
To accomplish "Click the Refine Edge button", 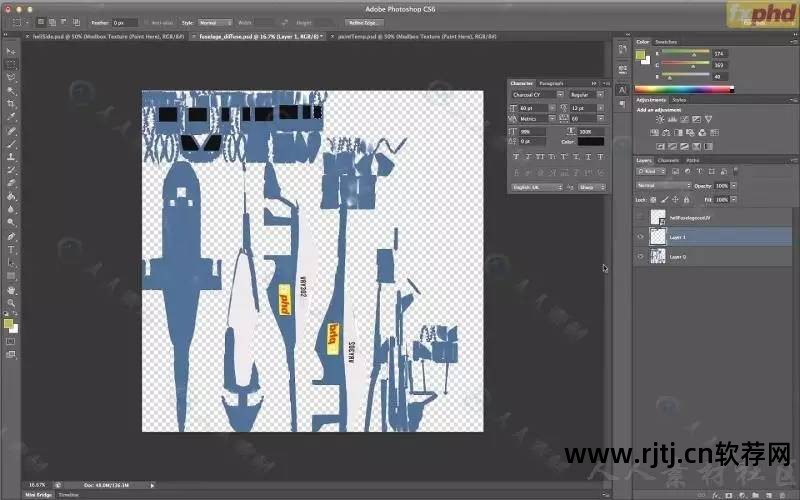I will click(x=363, y=23).
